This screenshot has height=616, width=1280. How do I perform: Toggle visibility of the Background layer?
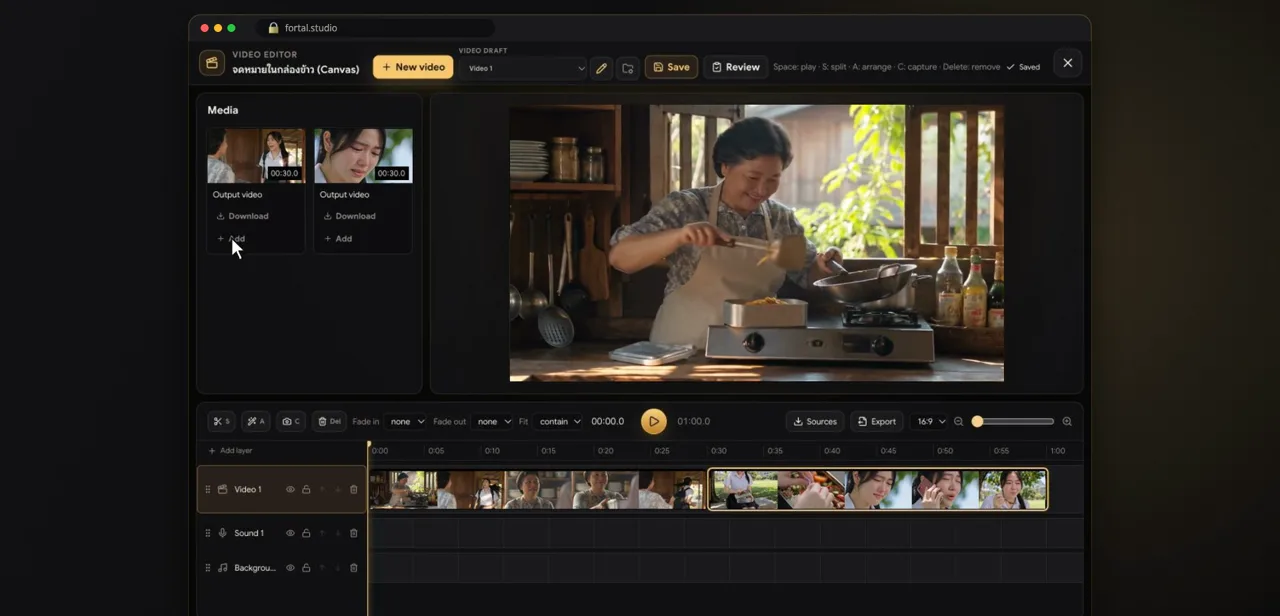coord(290,568)
